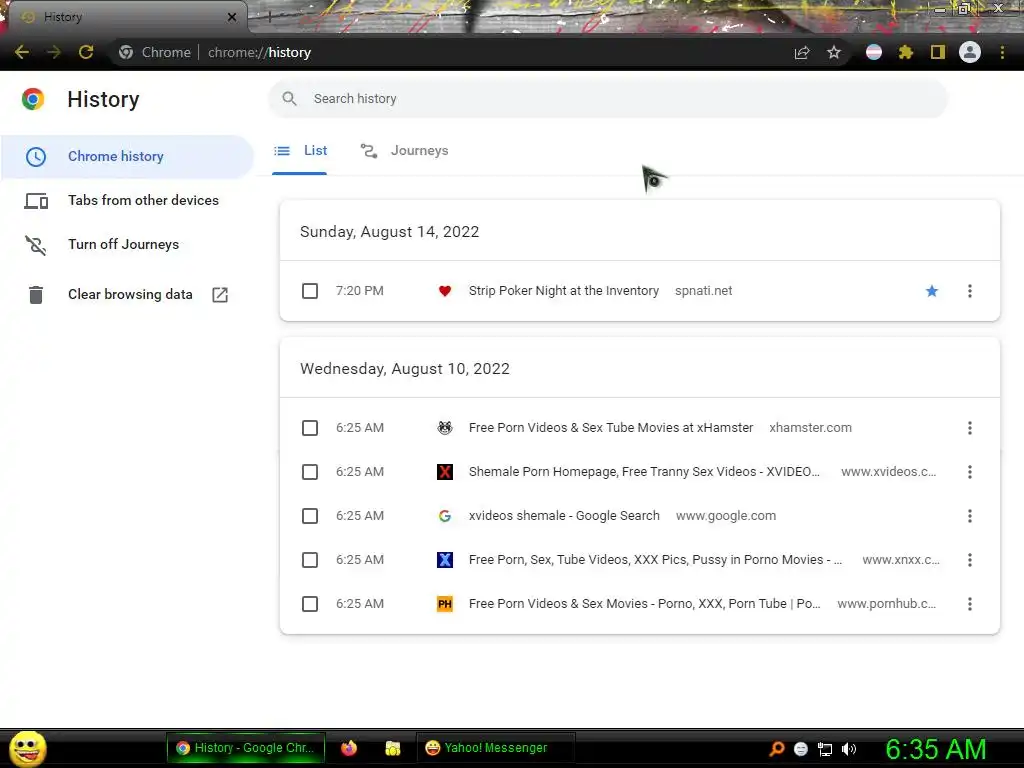1024x768 pixels.
Task: Click the striped extension icon beside the puzzle piece
Action: click(x=874, y=52)
